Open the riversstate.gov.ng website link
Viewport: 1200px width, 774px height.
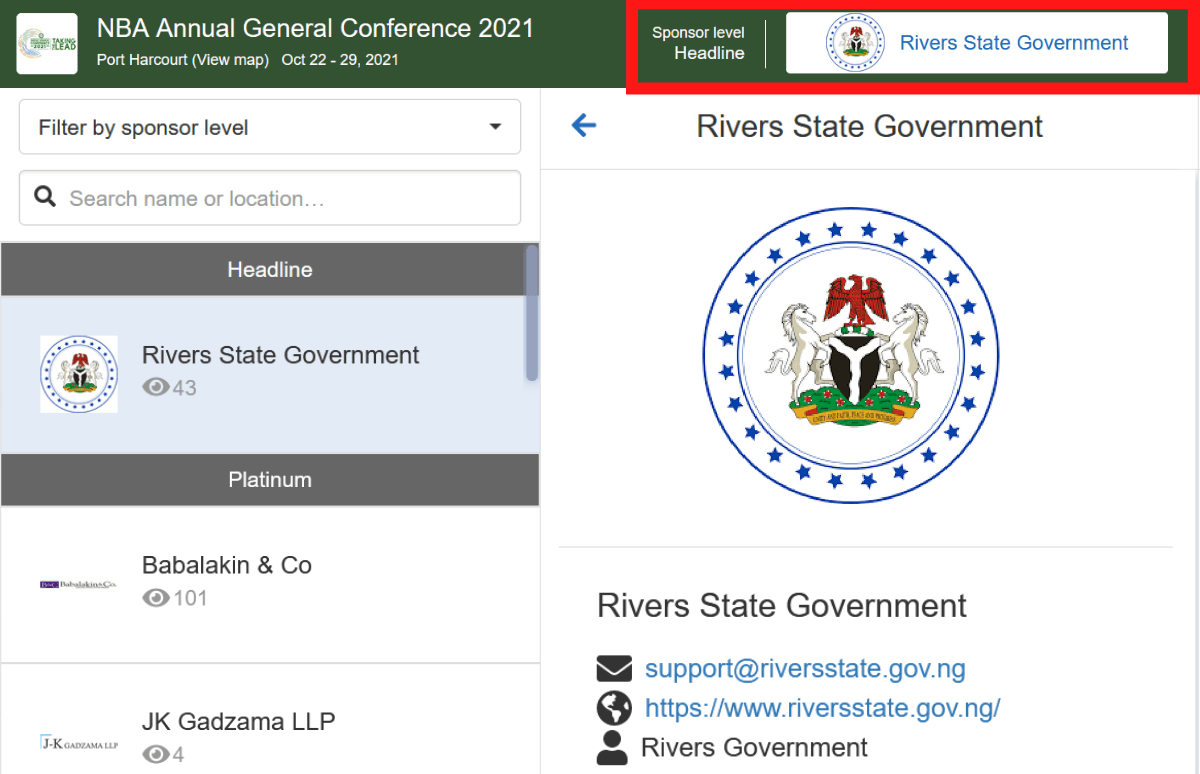(x=822, y=707)
